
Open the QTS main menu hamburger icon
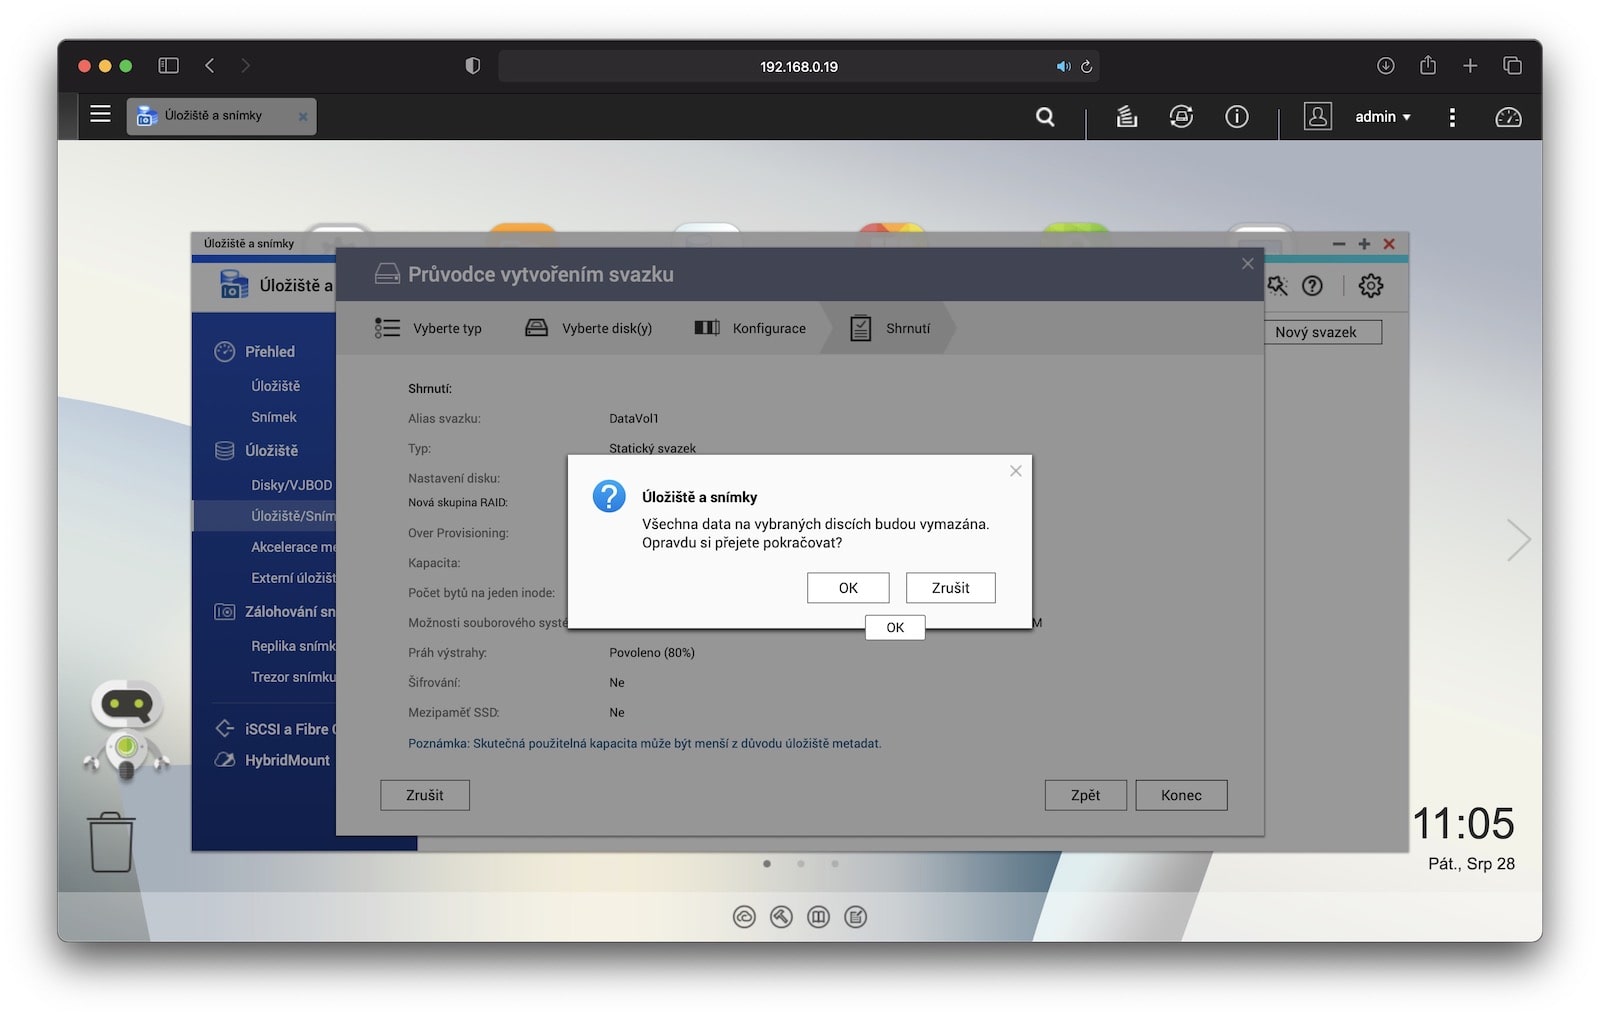(100, 114)
